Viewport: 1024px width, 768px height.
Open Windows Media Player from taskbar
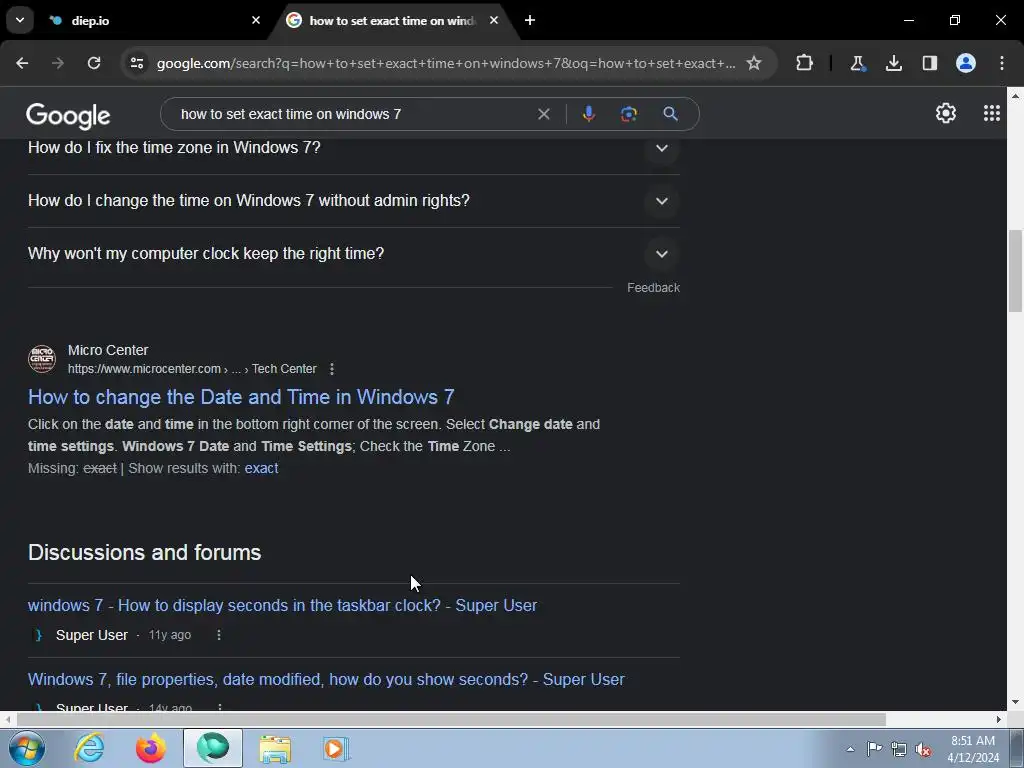[336, 748]
